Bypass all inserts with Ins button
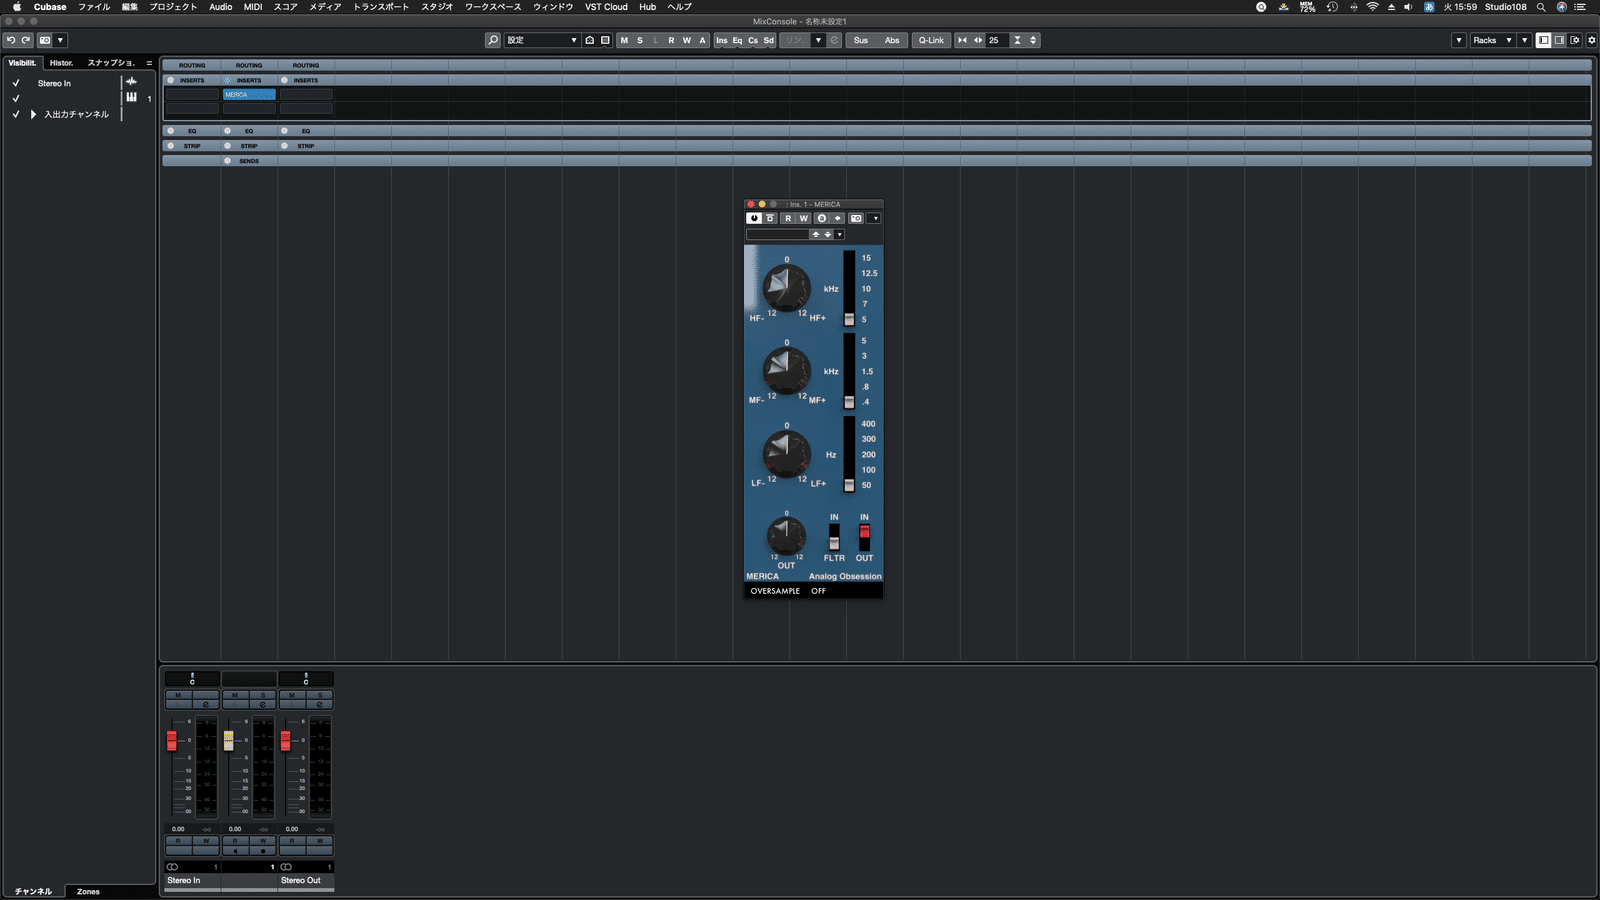Viewport: 1600px width, 900px height. coord(722,40)
